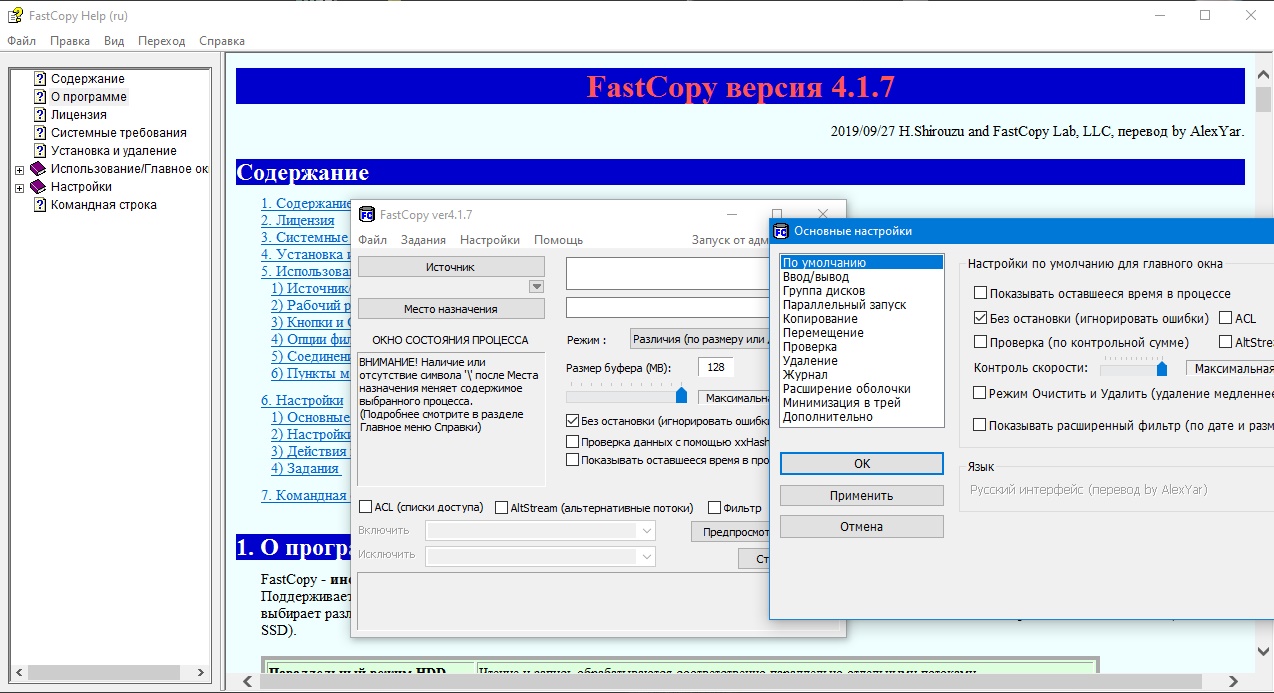
Task: Toggle ACL checkbox in settings dialog
Action: 1226,318
